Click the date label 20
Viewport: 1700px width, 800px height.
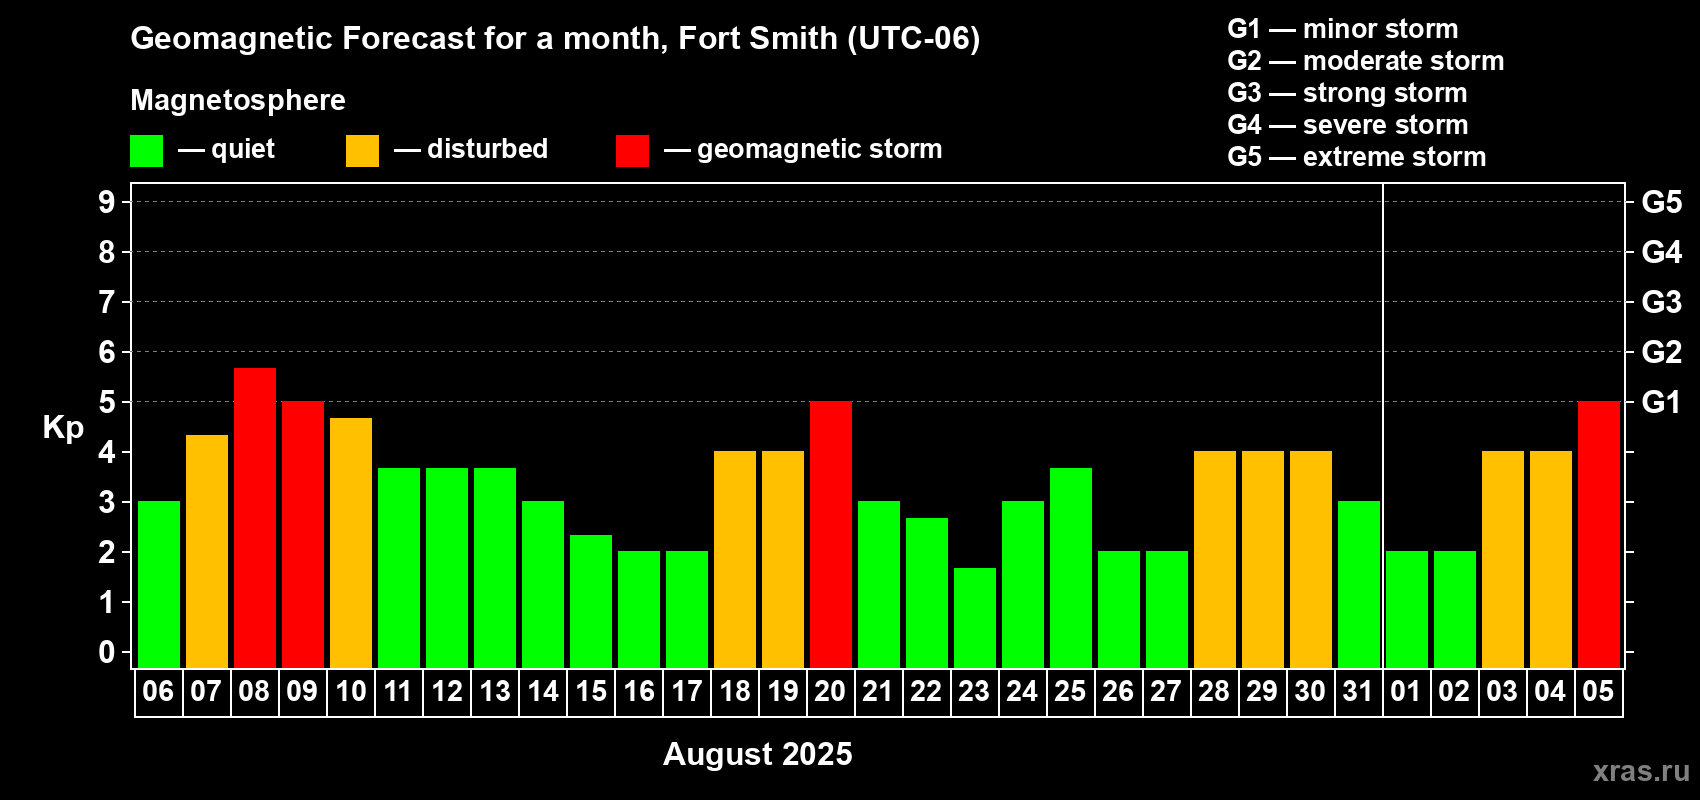pos(830,691)
